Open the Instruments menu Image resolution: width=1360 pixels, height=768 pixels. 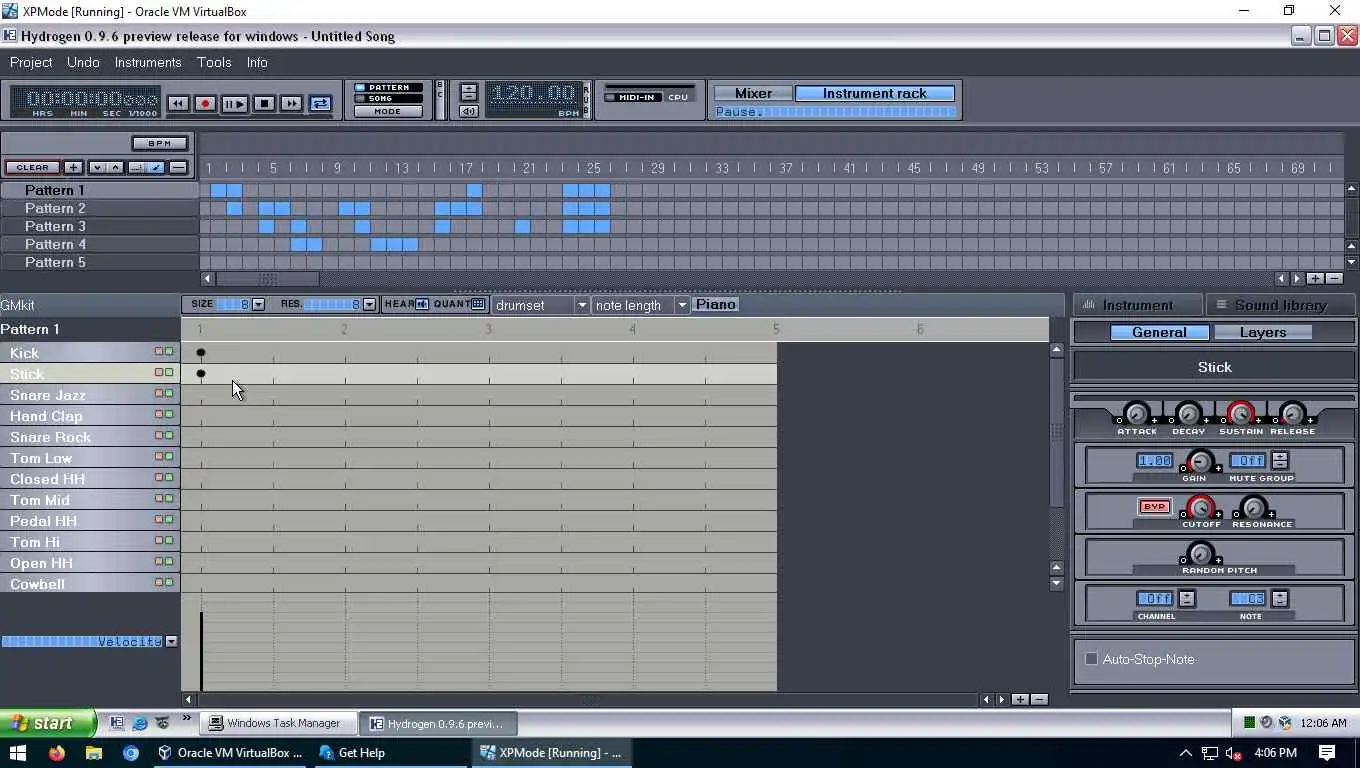tap(148, 62)
